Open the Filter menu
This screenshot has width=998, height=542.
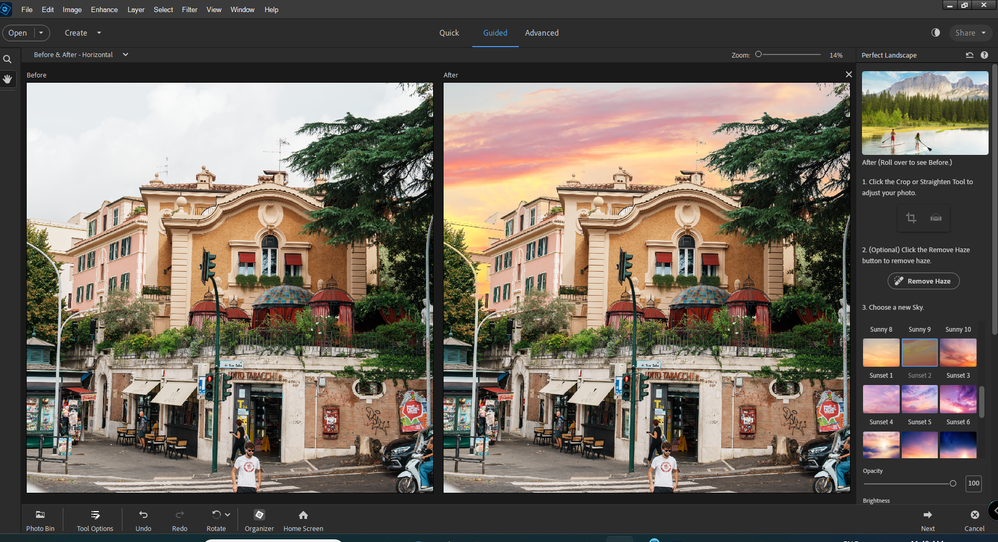[x=190, y=10]
